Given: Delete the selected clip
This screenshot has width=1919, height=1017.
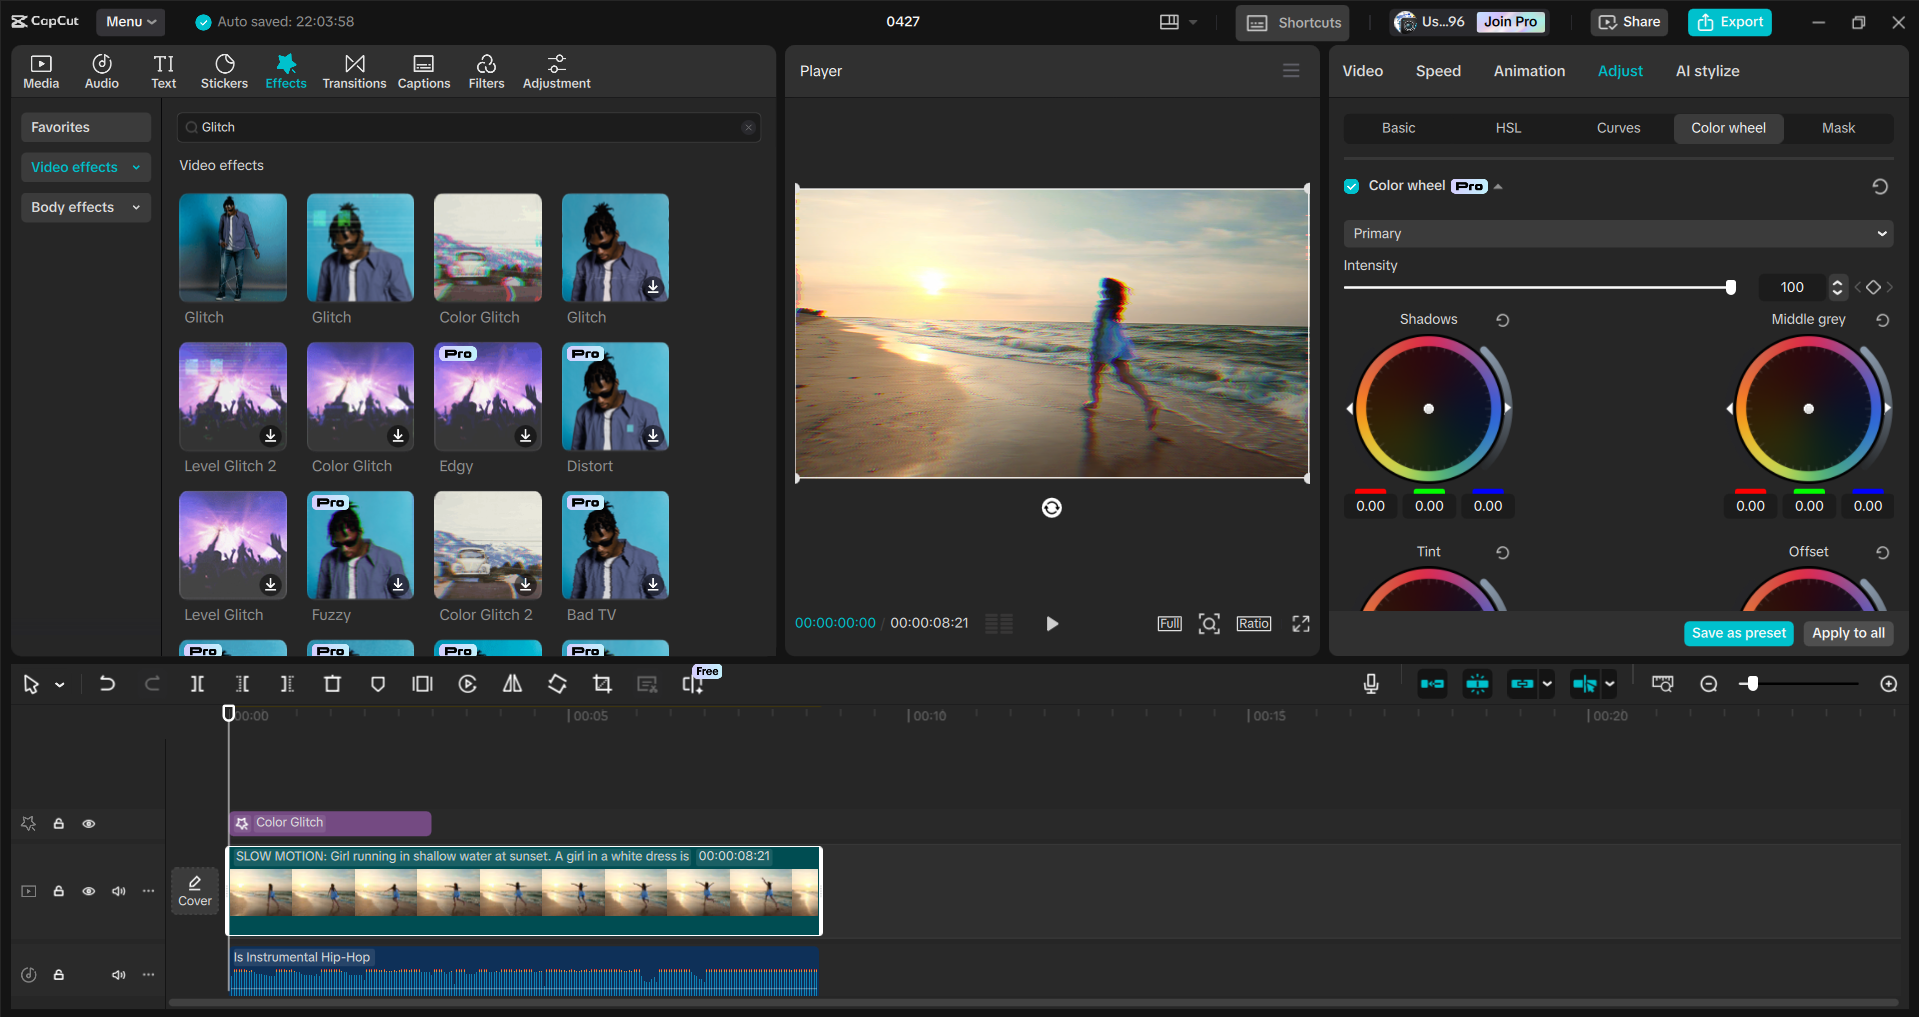Looking at the screenshot, I should (332, 684).
